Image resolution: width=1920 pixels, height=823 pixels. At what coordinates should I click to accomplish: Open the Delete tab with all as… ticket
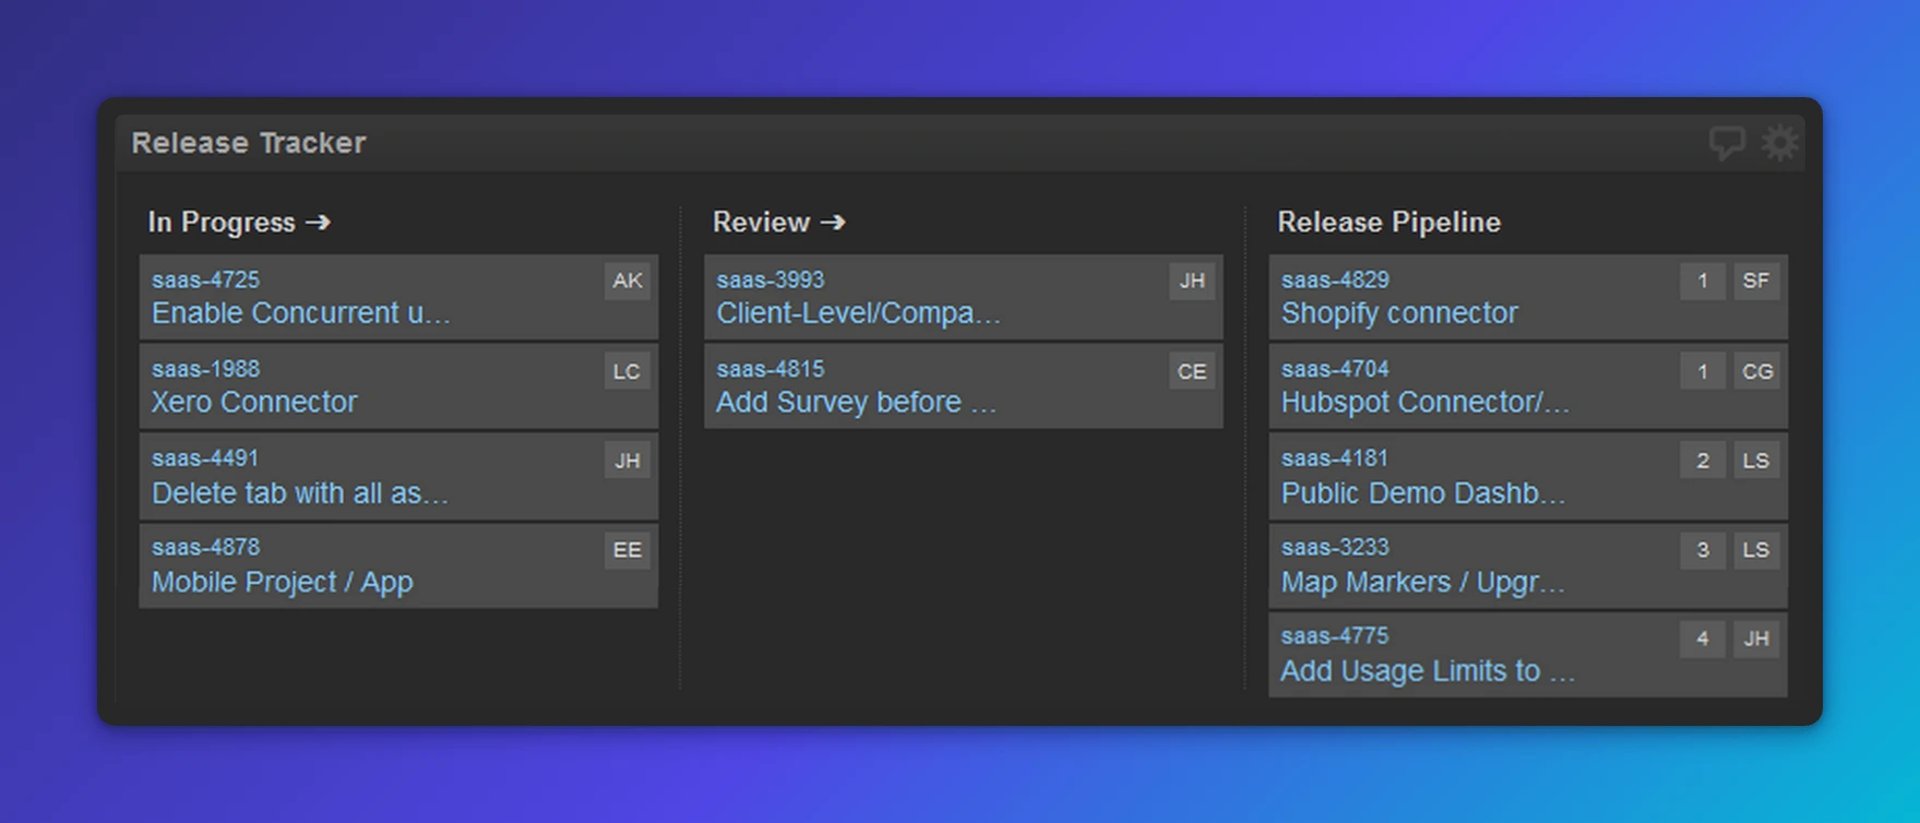point(300,493)
